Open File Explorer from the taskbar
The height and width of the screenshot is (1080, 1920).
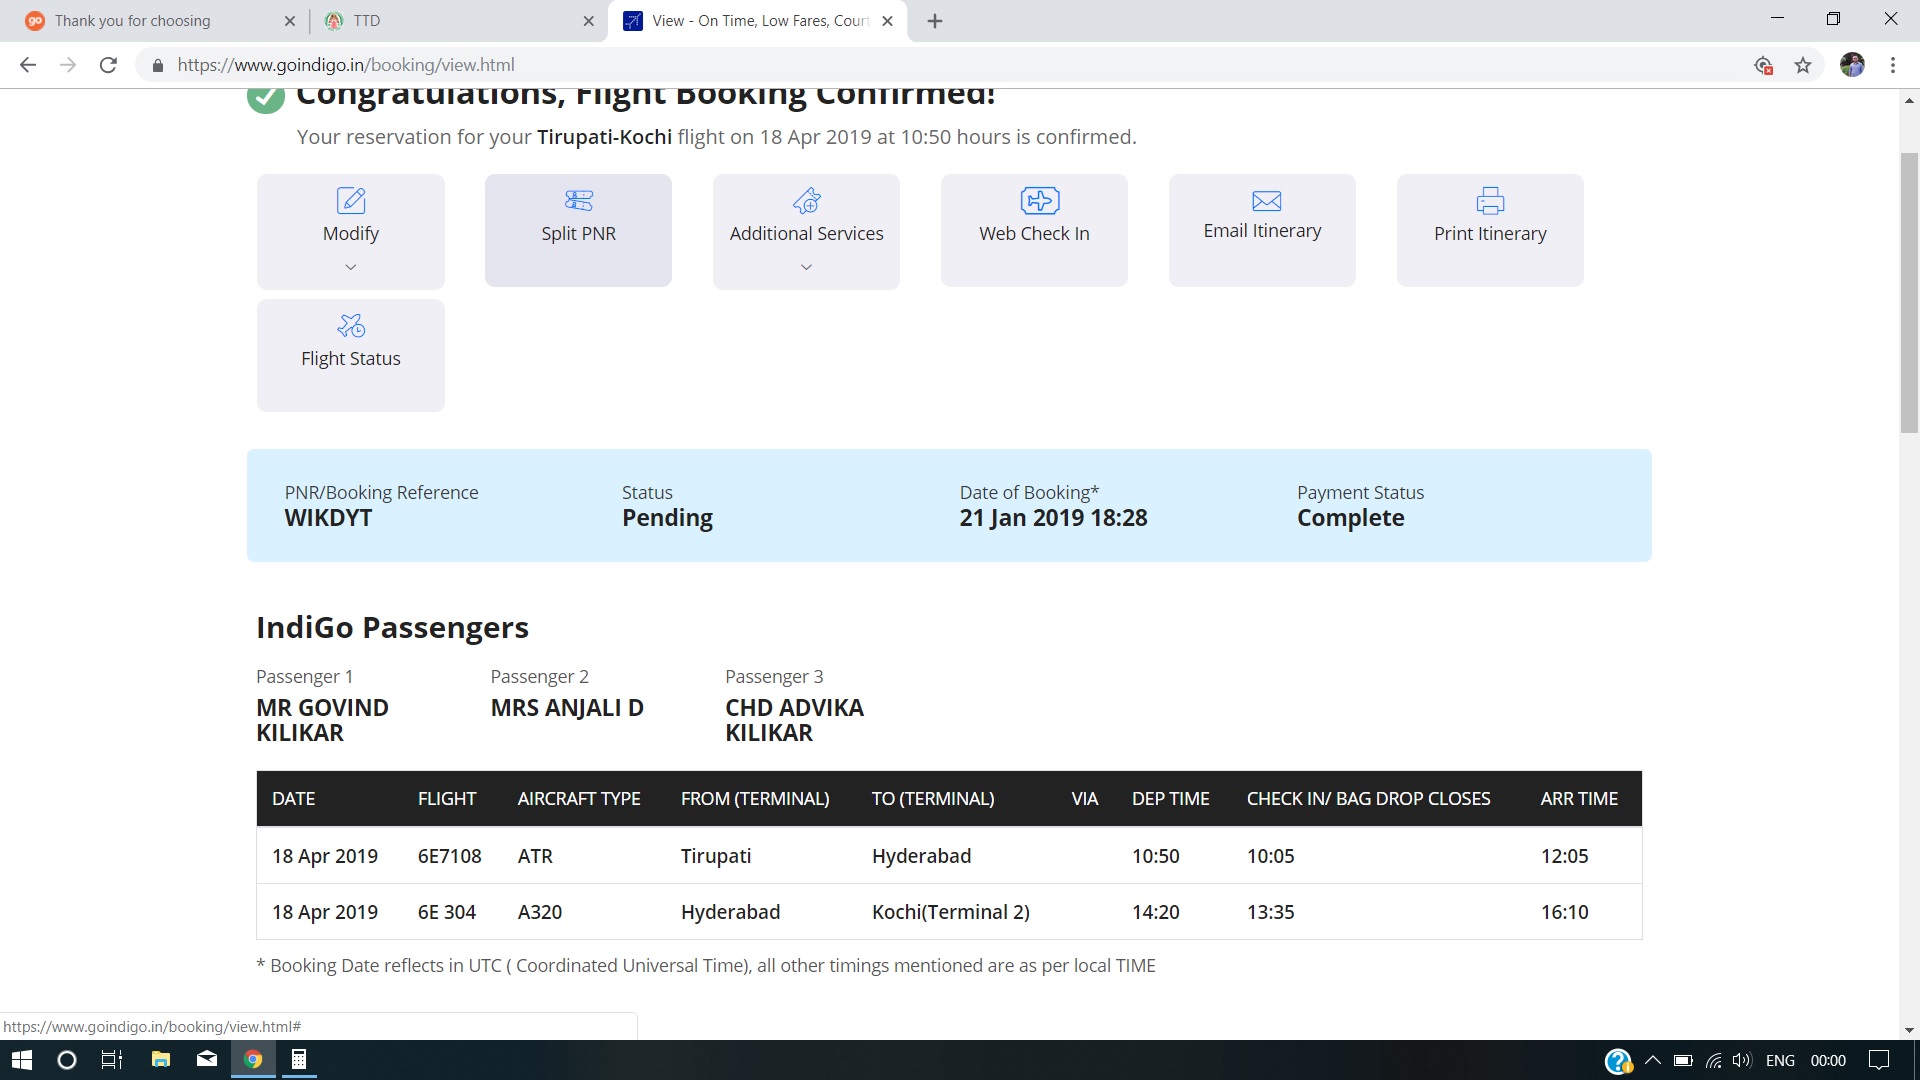[160, 1060]
